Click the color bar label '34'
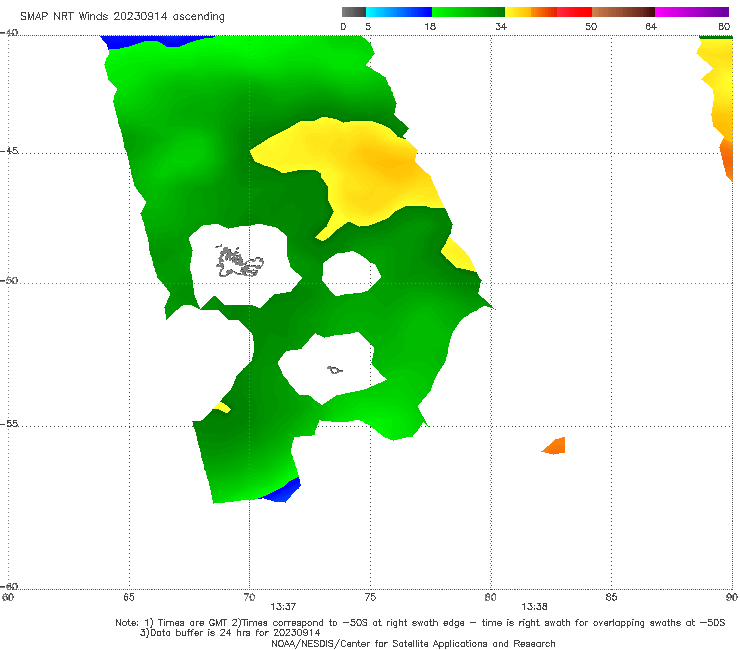The image size is (740, 650). click(x=501, y=26)
